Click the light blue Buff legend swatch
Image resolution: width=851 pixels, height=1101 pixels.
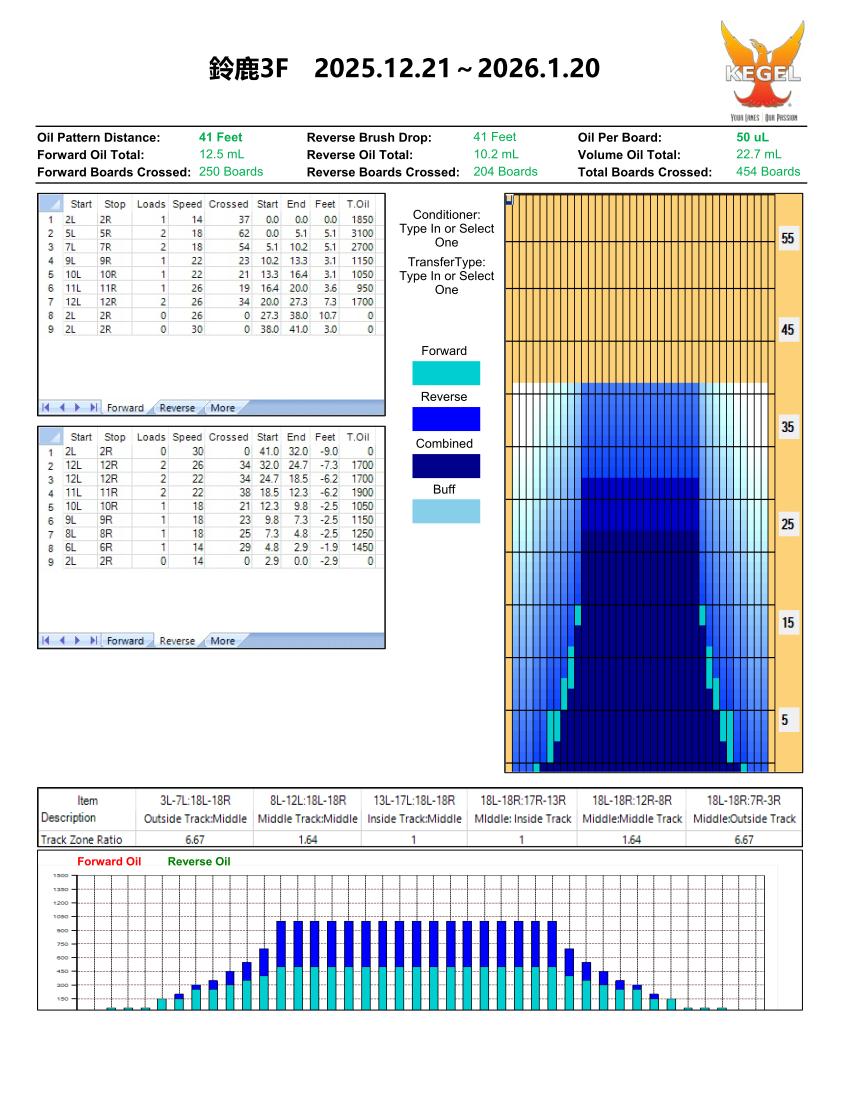tap(446, 511)
